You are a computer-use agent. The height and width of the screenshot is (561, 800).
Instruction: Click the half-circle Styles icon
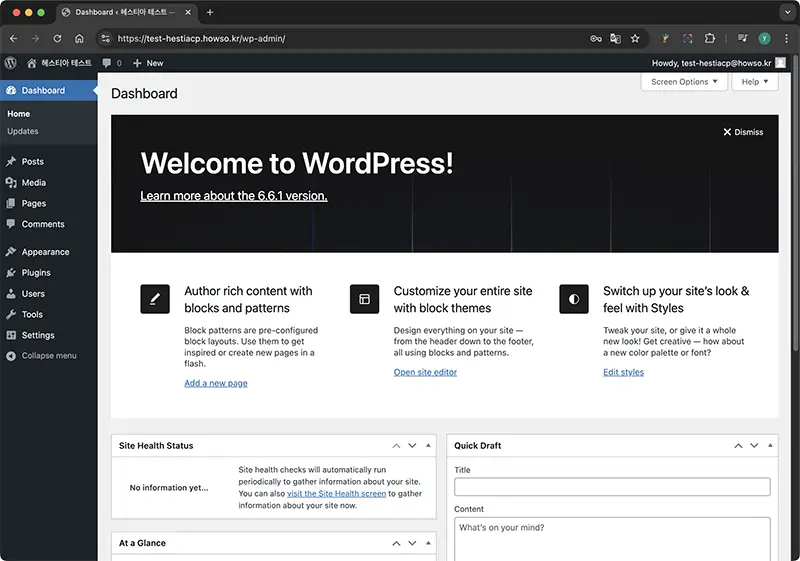[x=574, y=299]
